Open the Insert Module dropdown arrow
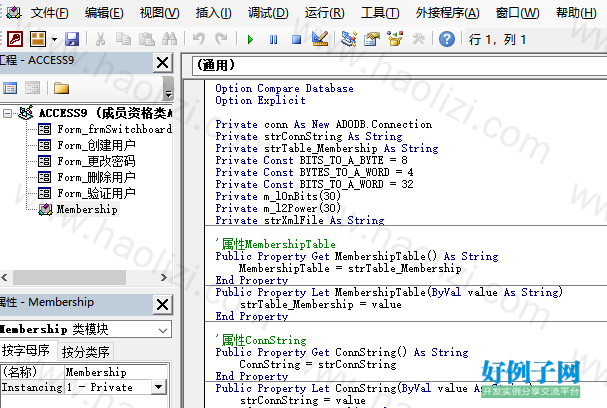Image resolution: width=607 pixels, height=408 pixels. [x=54, y=39]
